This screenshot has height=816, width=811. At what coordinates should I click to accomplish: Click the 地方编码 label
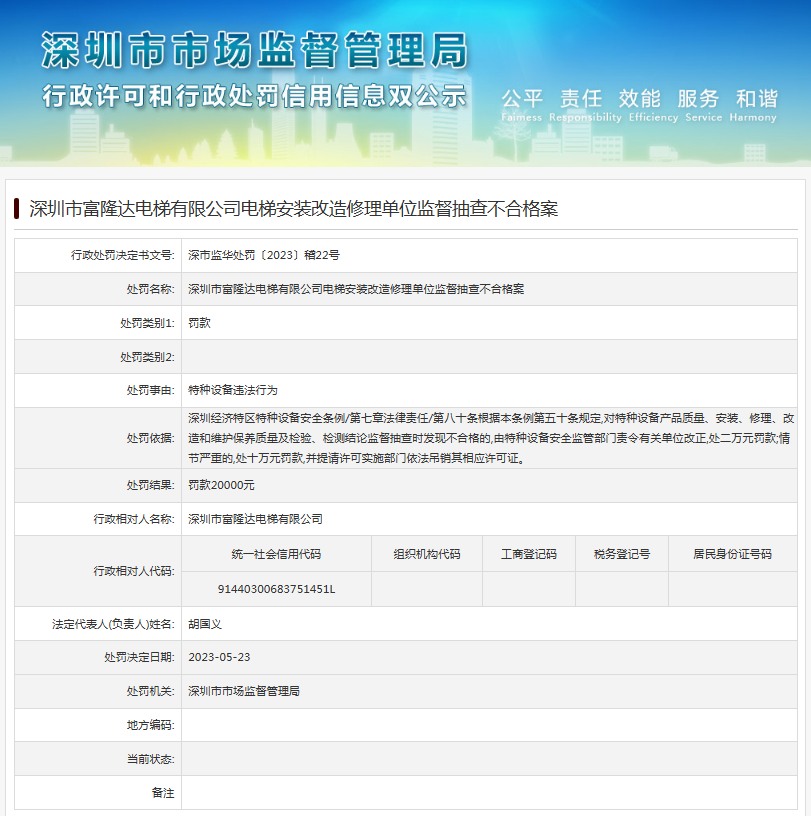pos(150,724)
